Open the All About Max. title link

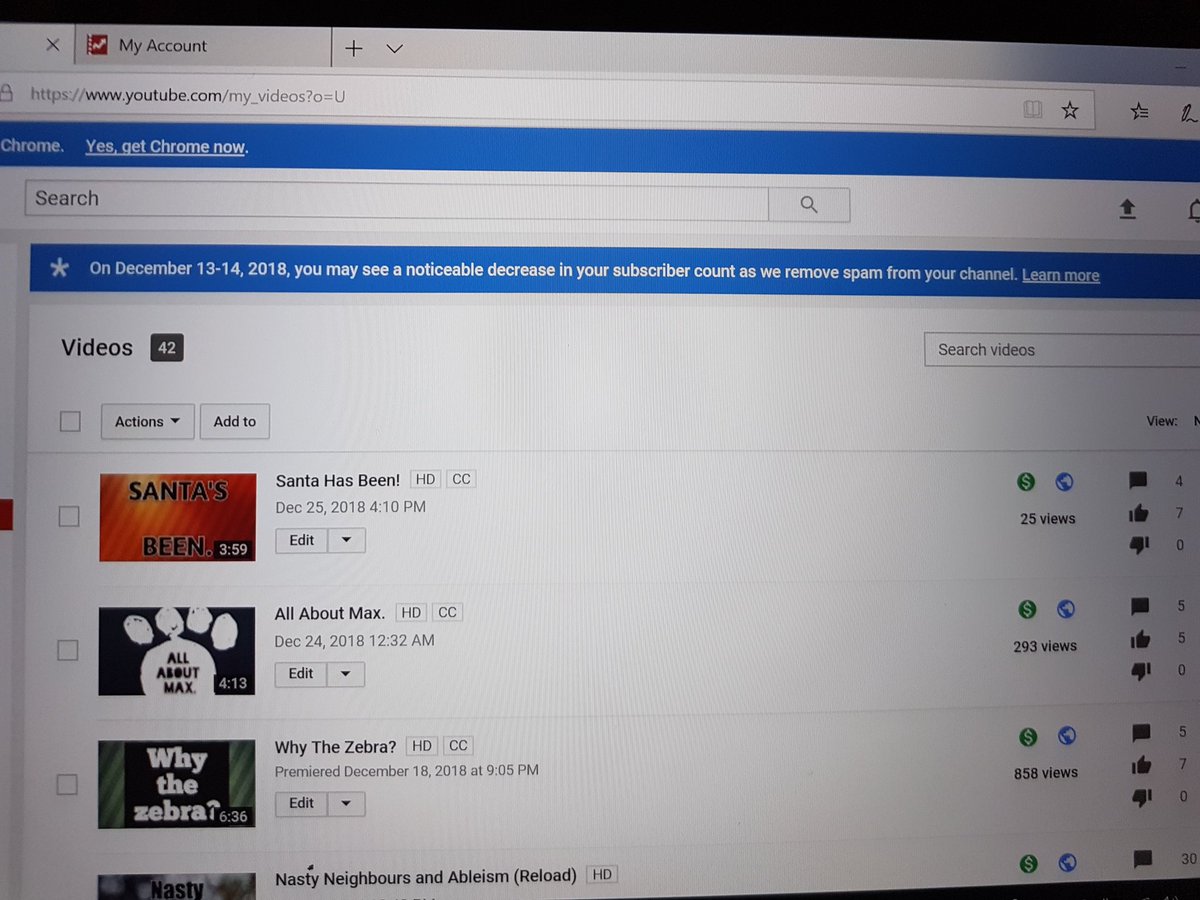pos(330,613)
